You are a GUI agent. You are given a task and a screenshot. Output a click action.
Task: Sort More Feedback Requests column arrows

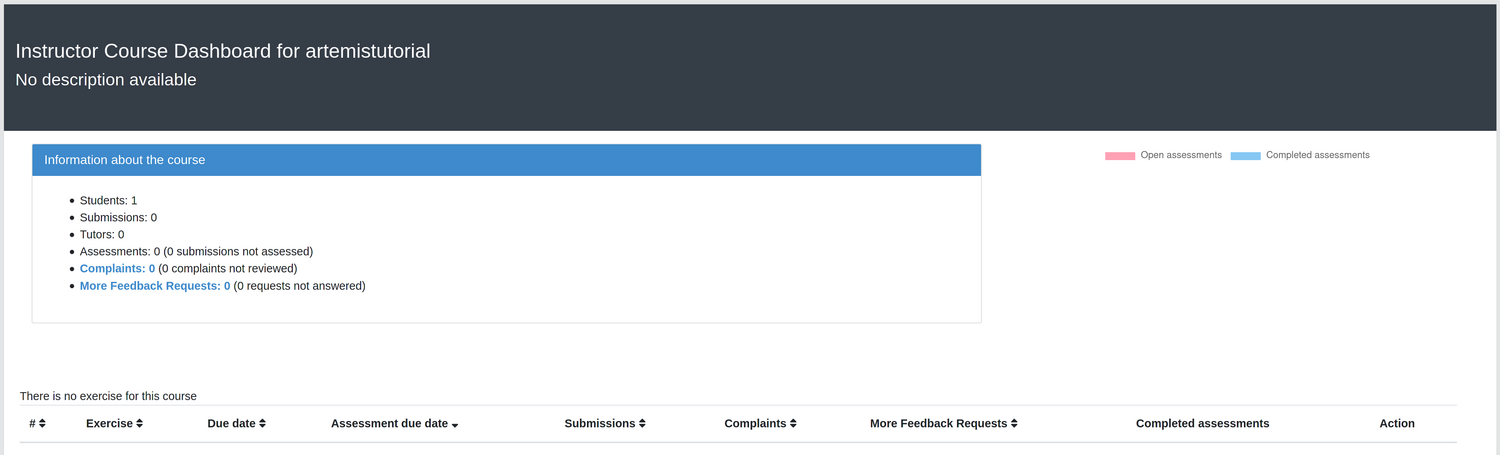[1014, 424]
